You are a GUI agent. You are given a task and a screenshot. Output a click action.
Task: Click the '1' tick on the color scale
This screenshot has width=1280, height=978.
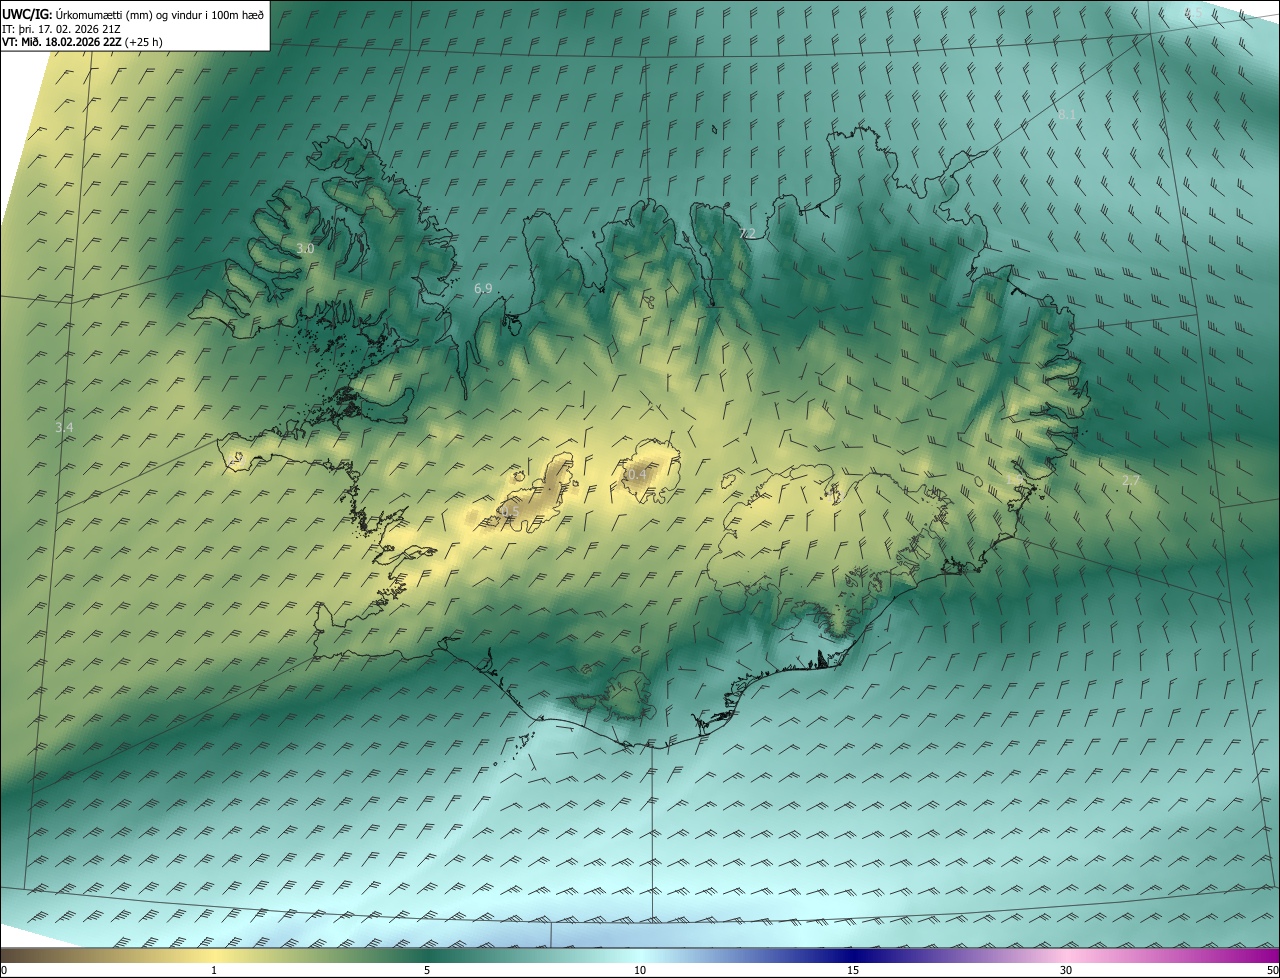pyautogui.click(x=214, y=970)
